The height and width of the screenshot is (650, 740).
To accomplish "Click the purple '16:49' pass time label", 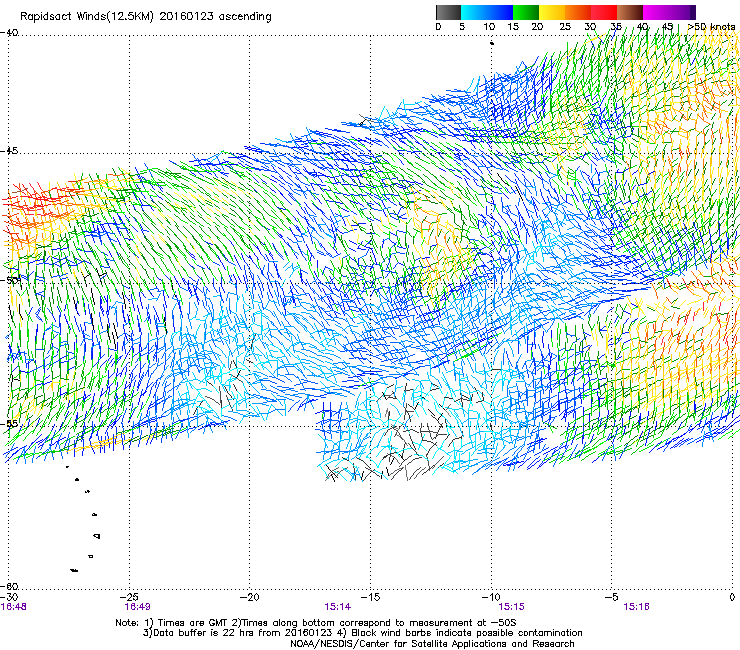I will 137,607.
